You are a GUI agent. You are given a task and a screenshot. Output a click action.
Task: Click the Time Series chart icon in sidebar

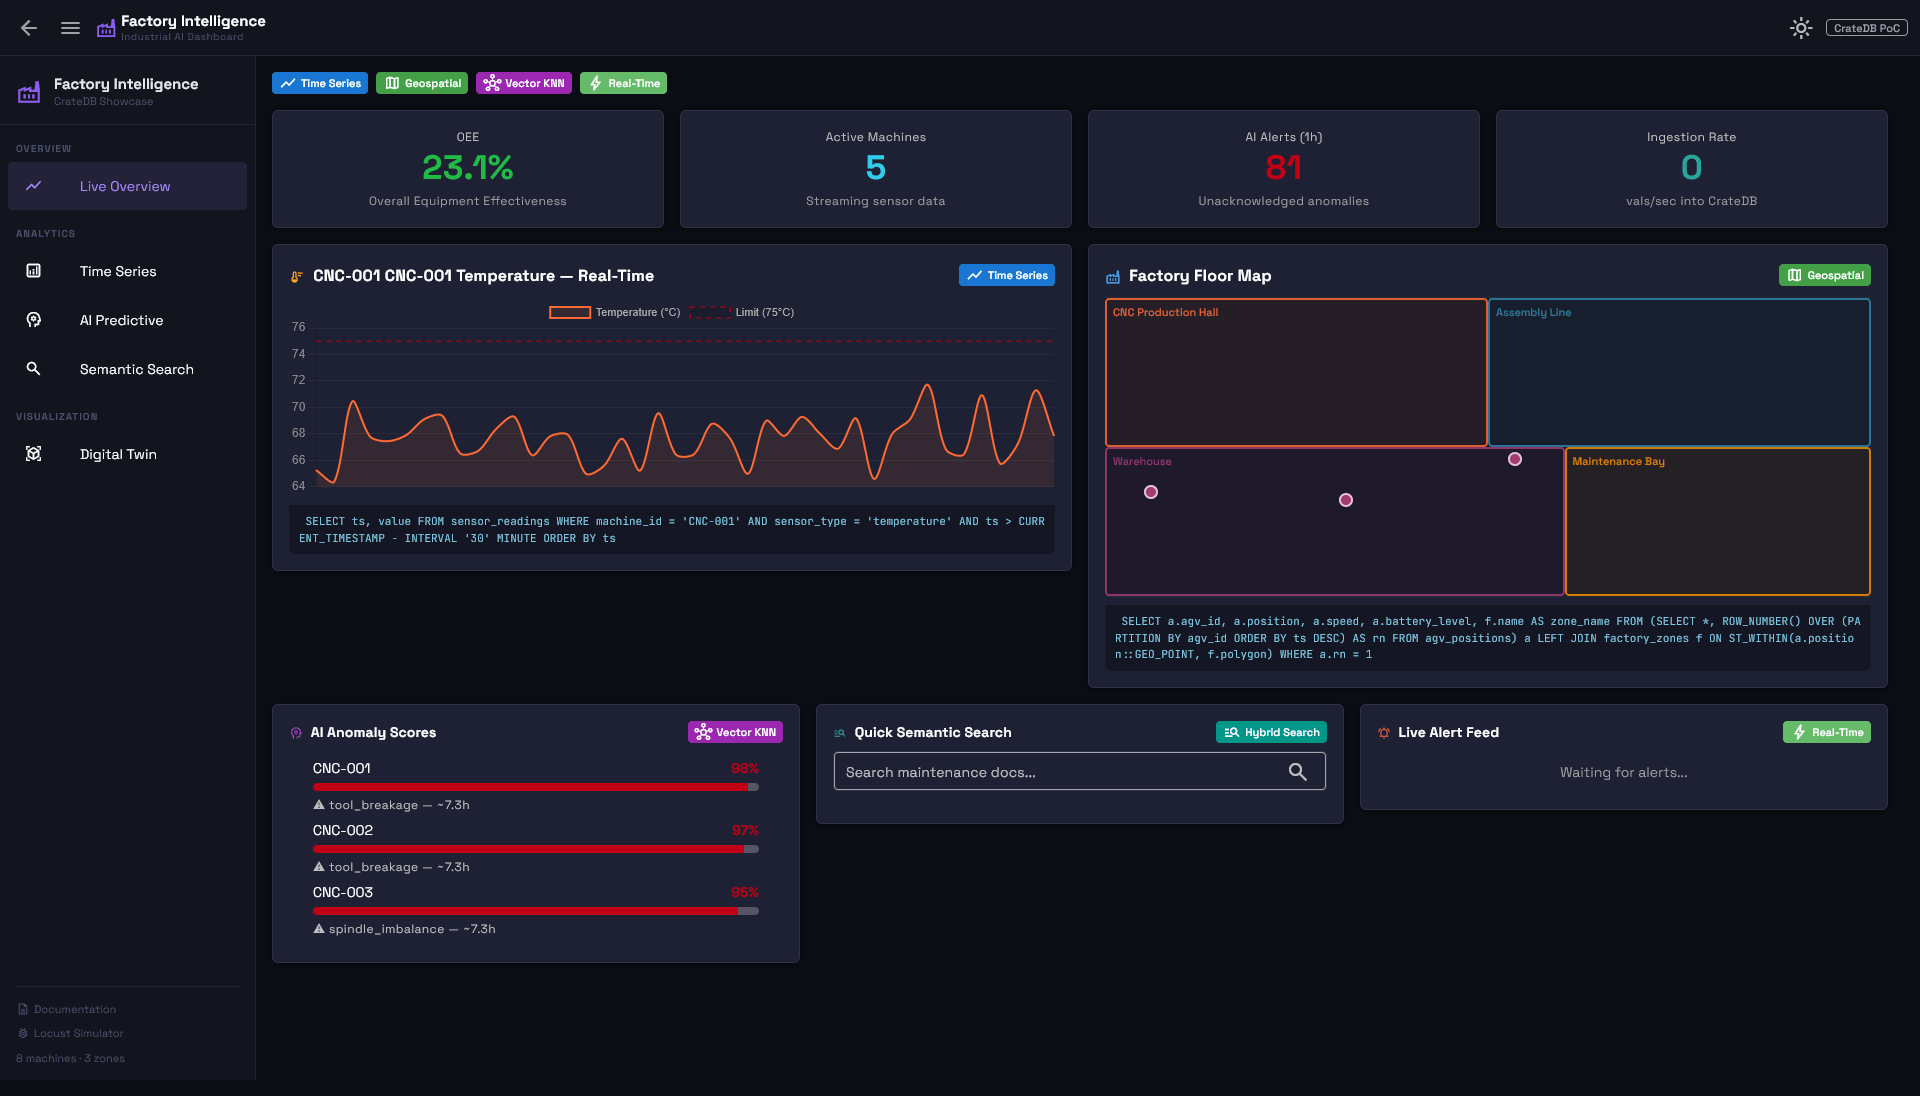click(x=33, y=271)
